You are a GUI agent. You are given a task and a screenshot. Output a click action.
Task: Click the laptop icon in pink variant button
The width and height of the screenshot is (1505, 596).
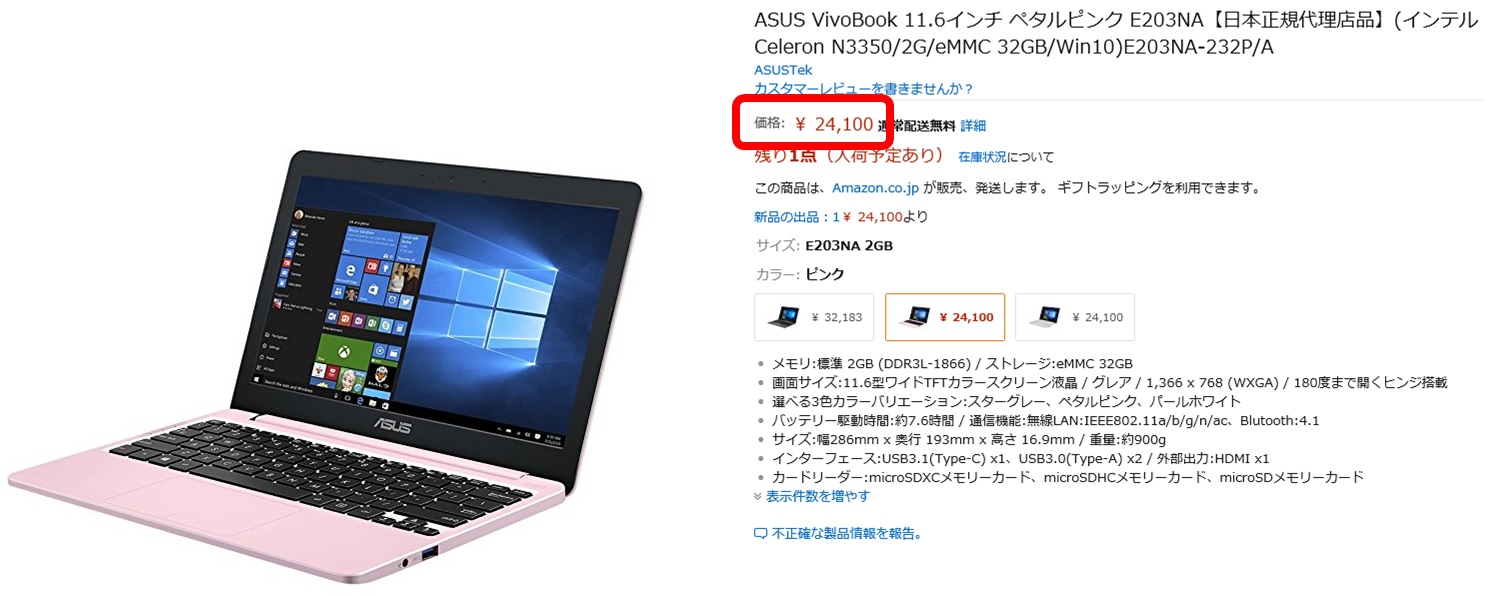coord(913,317)
